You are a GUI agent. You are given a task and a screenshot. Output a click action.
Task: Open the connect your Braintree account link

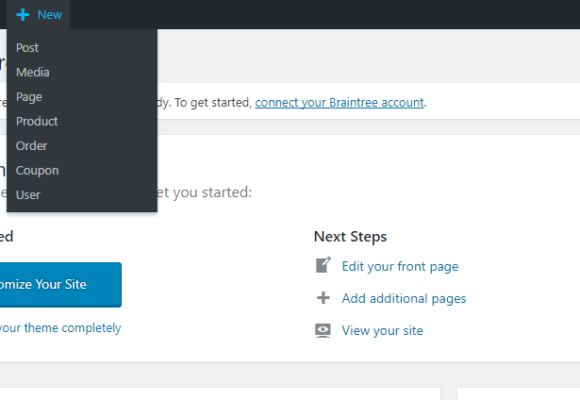[339, 102]
